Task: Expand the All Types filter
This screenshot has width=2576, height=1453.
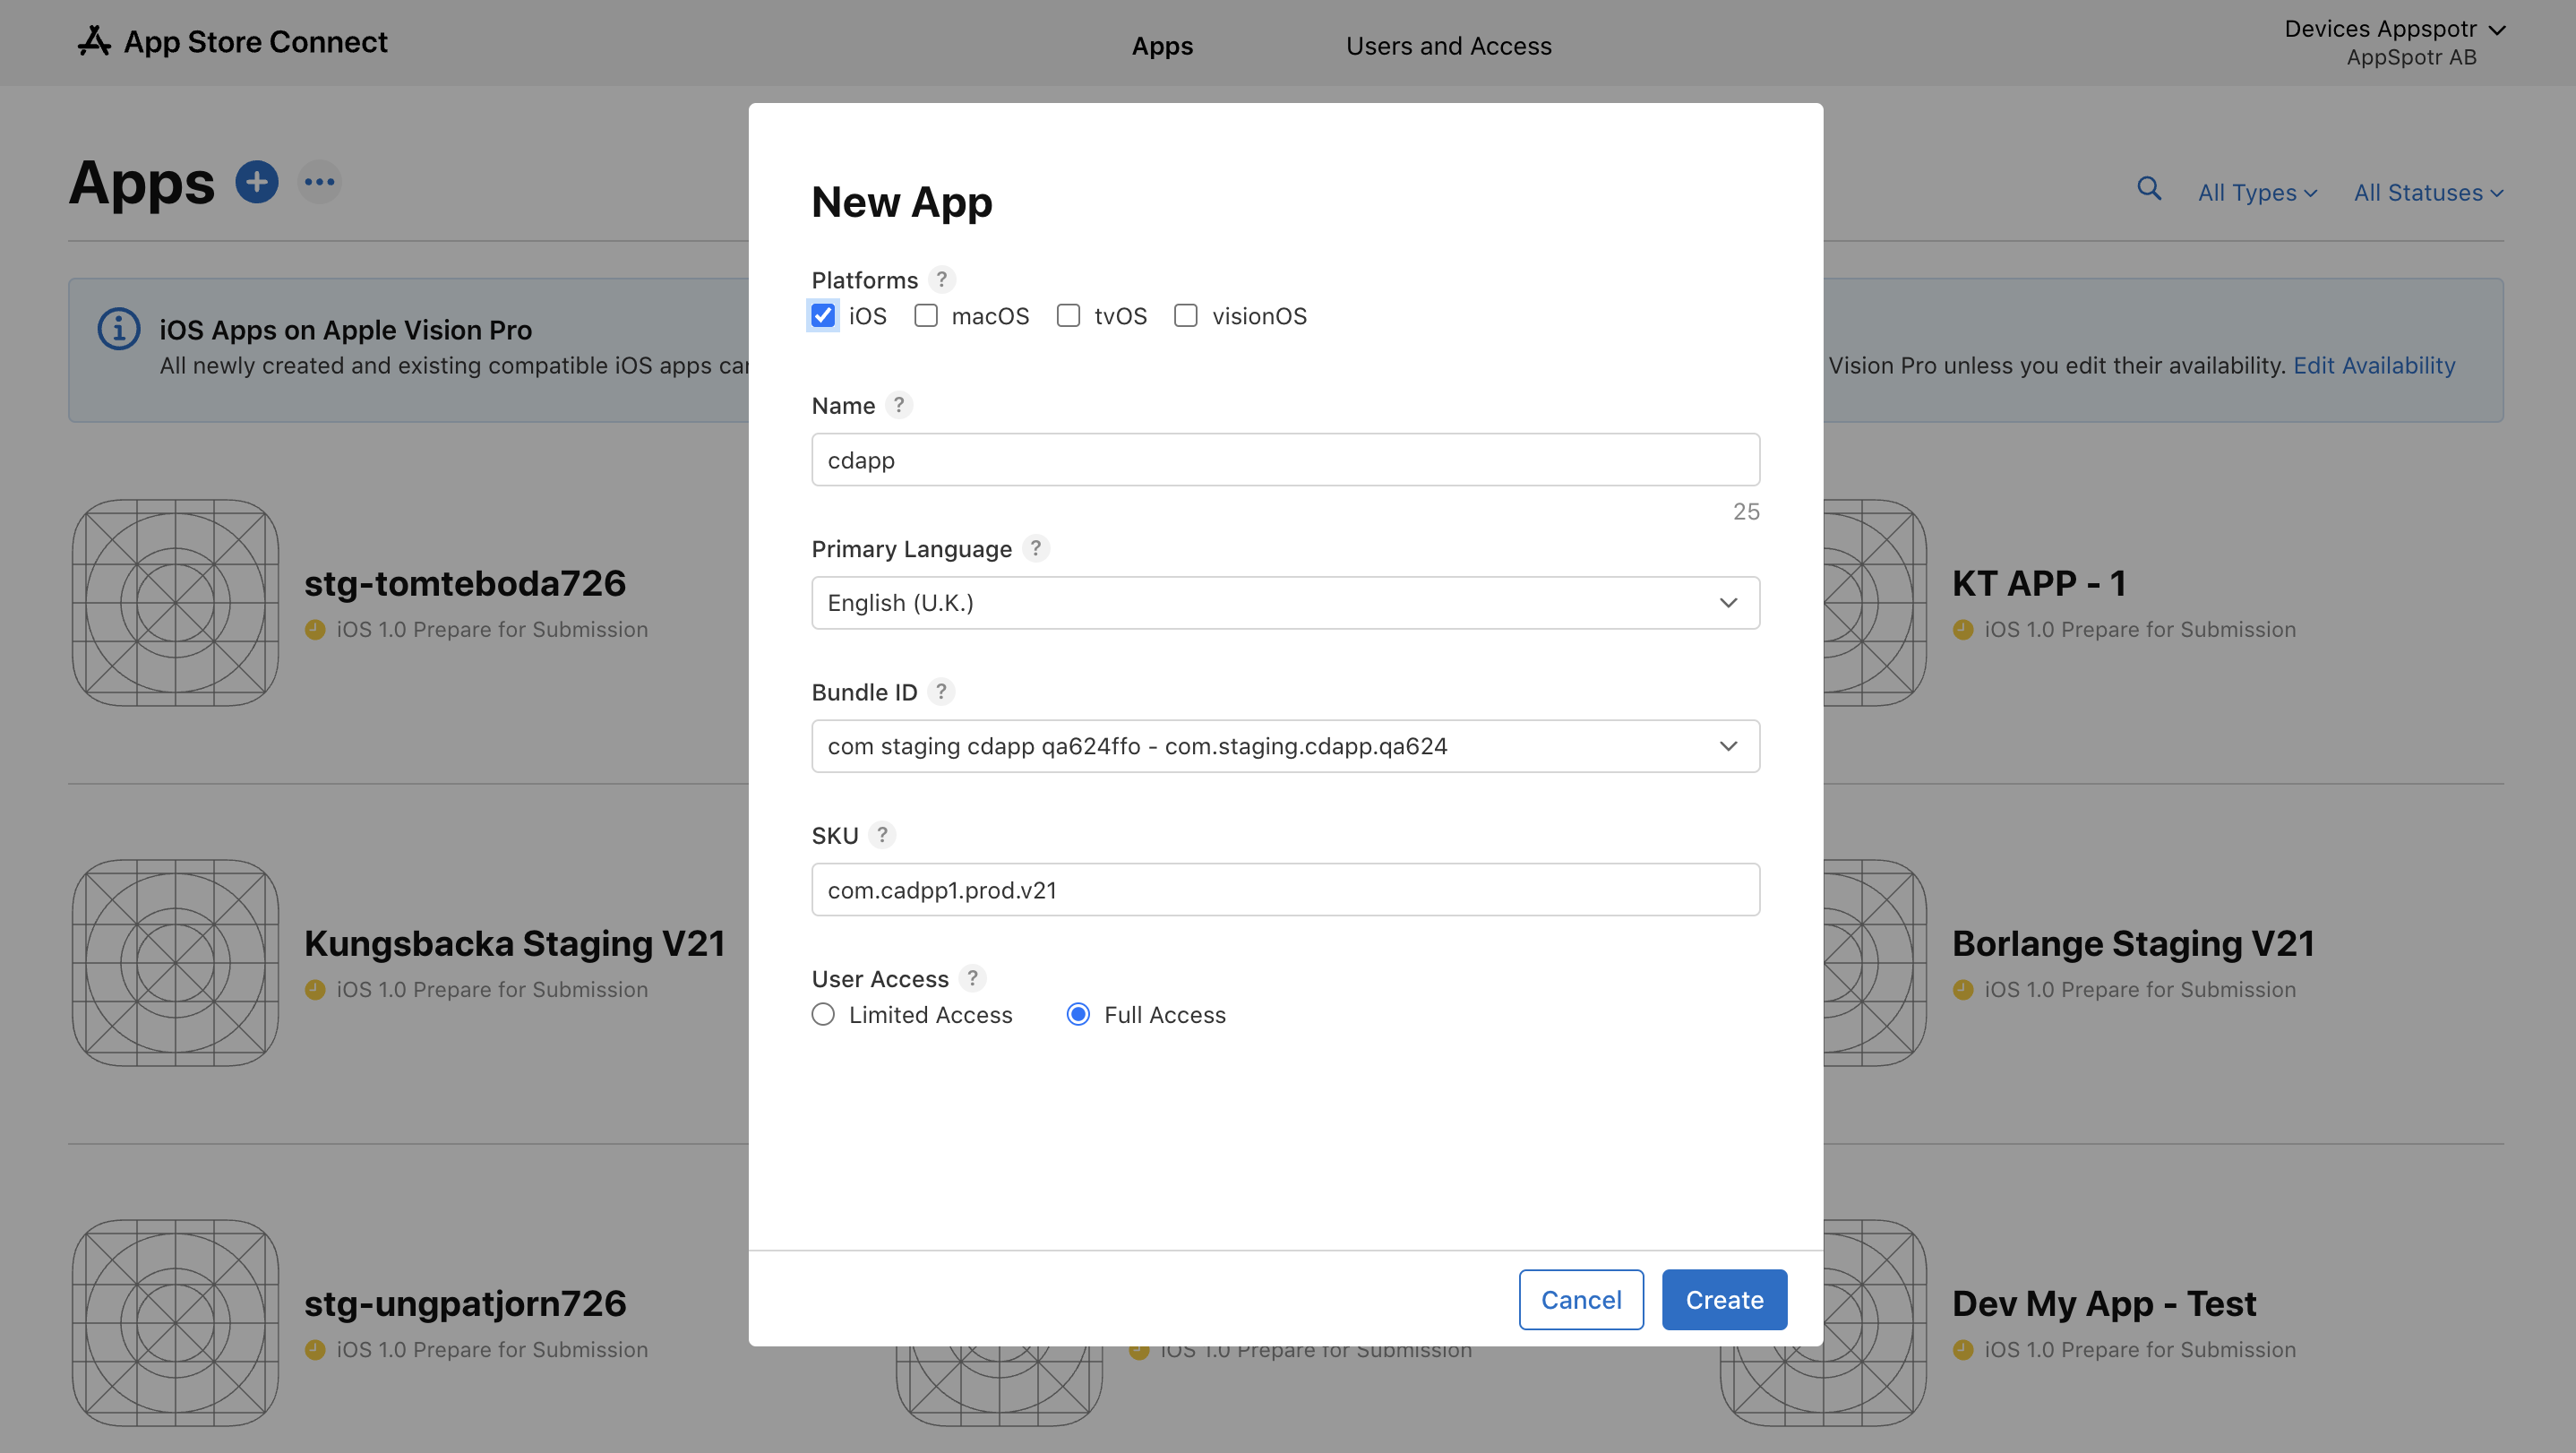Action: 2257,193
